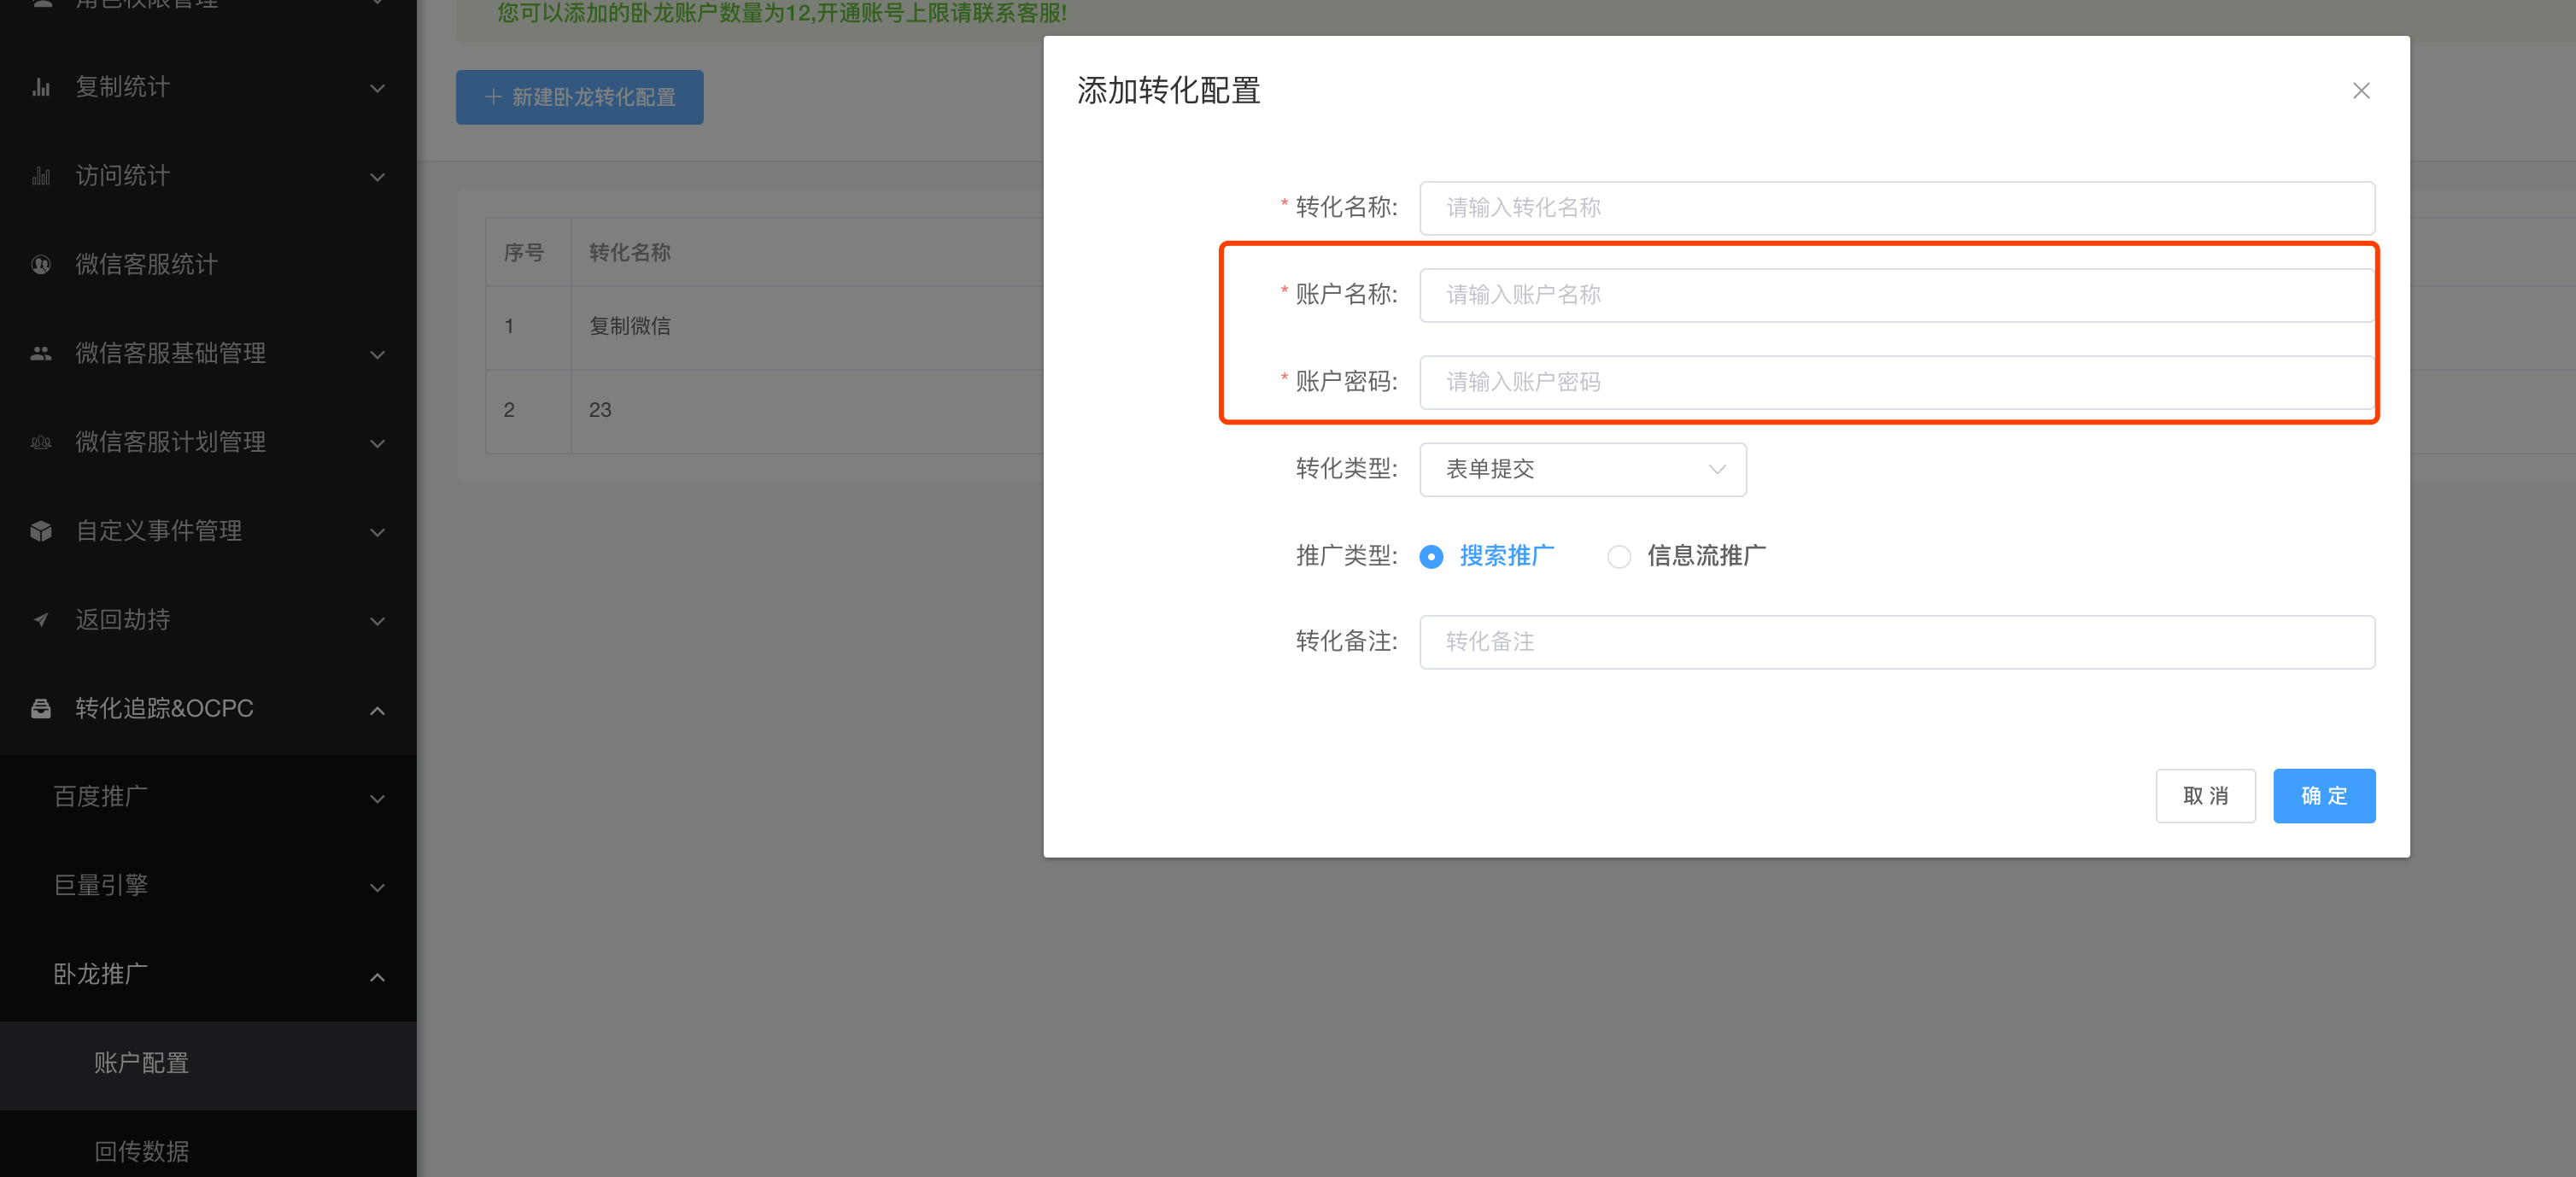Click the 转化追踪&OCPC inbox icon
The width and height of the screenshot is (2576, 1177).
click(x=41, y=709)
